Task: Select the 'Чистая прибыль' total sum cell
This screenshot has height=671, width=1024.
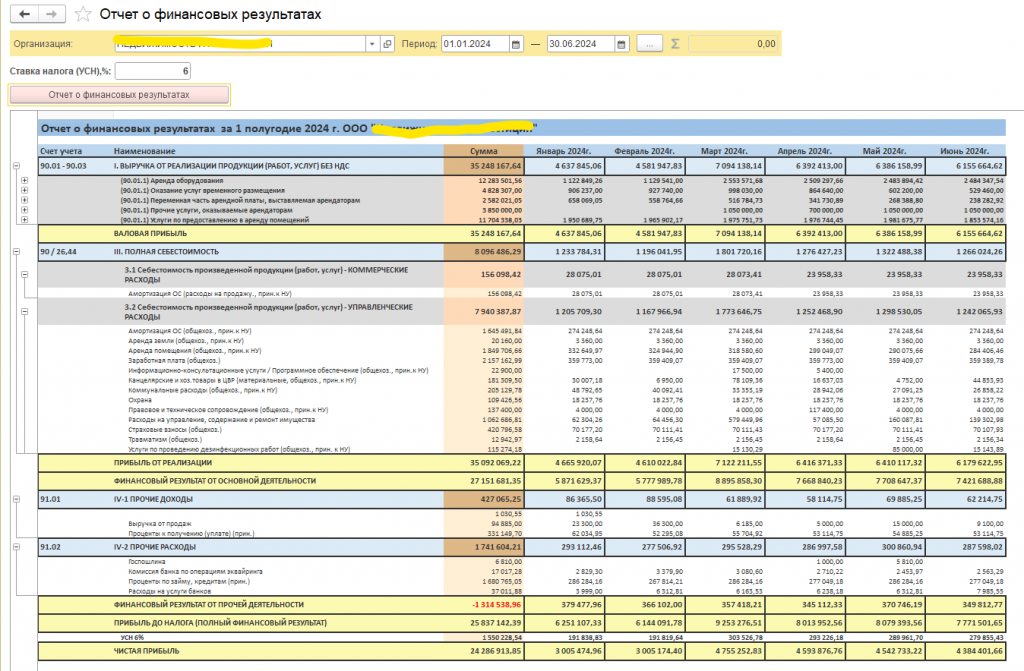Action: pyautogui.click(x=484, y=651)
